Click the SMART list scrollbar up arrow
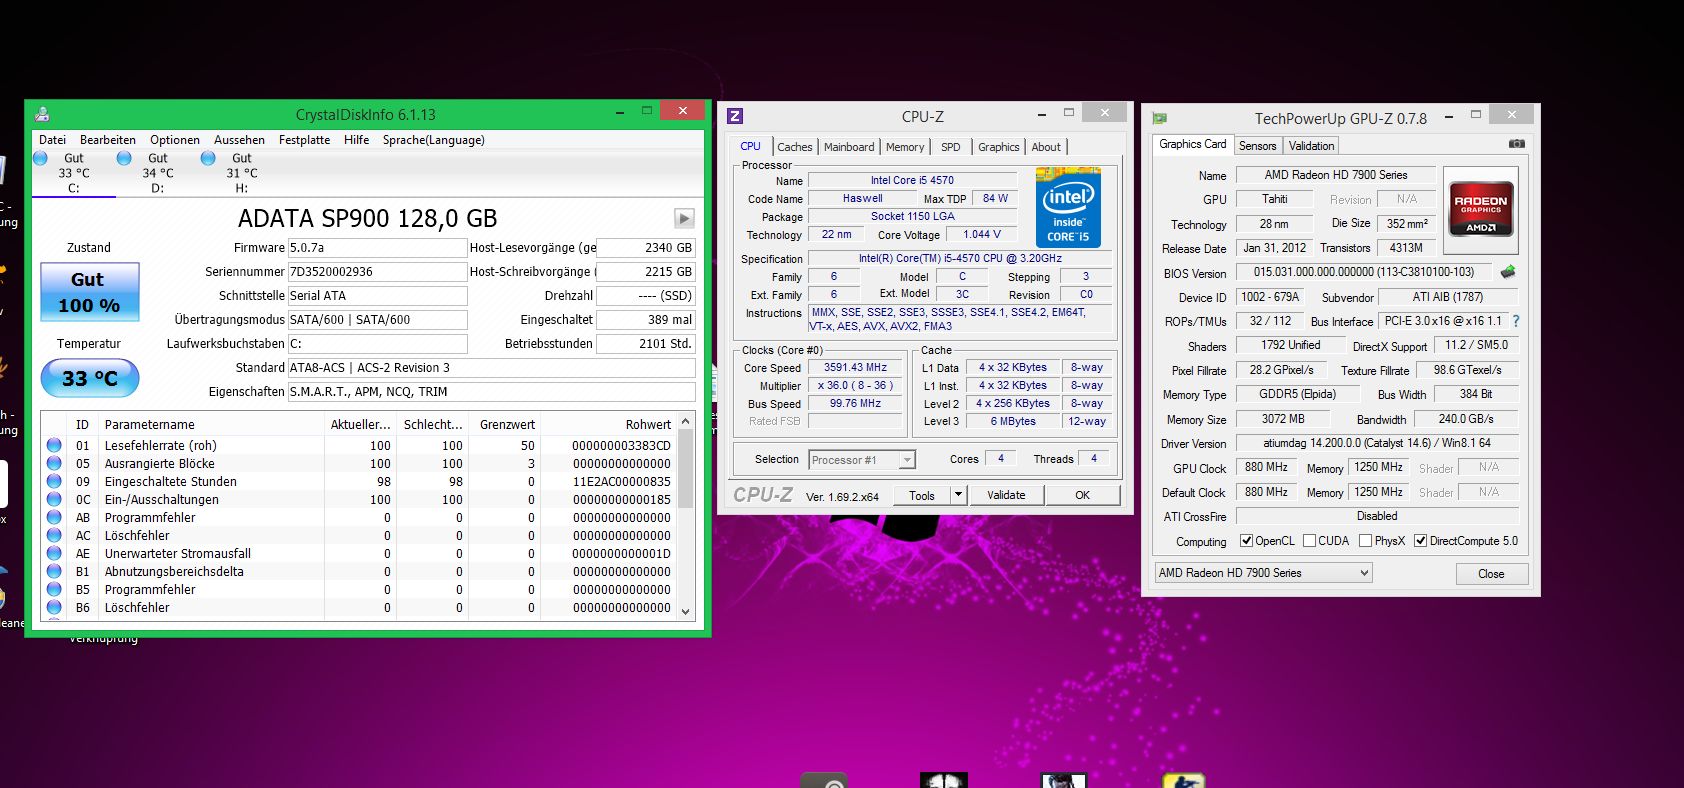 (x=686, y=423)
